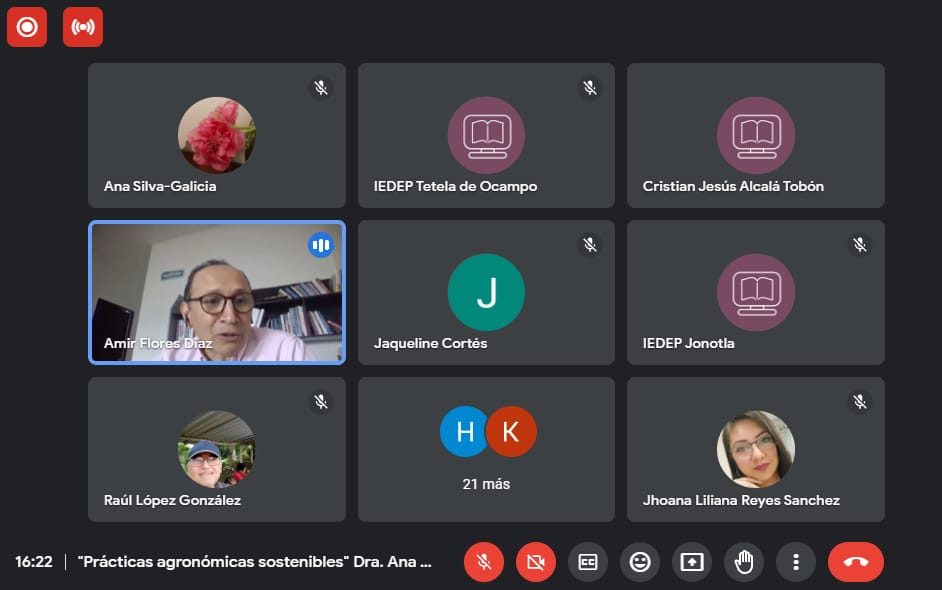Click the red recording indicator icon
942x590 pixels.
click(27, 27)
